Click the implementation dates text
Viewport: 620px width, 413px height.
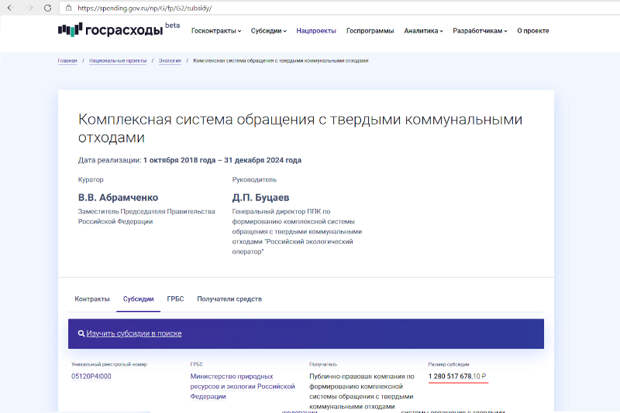point(190,160)
